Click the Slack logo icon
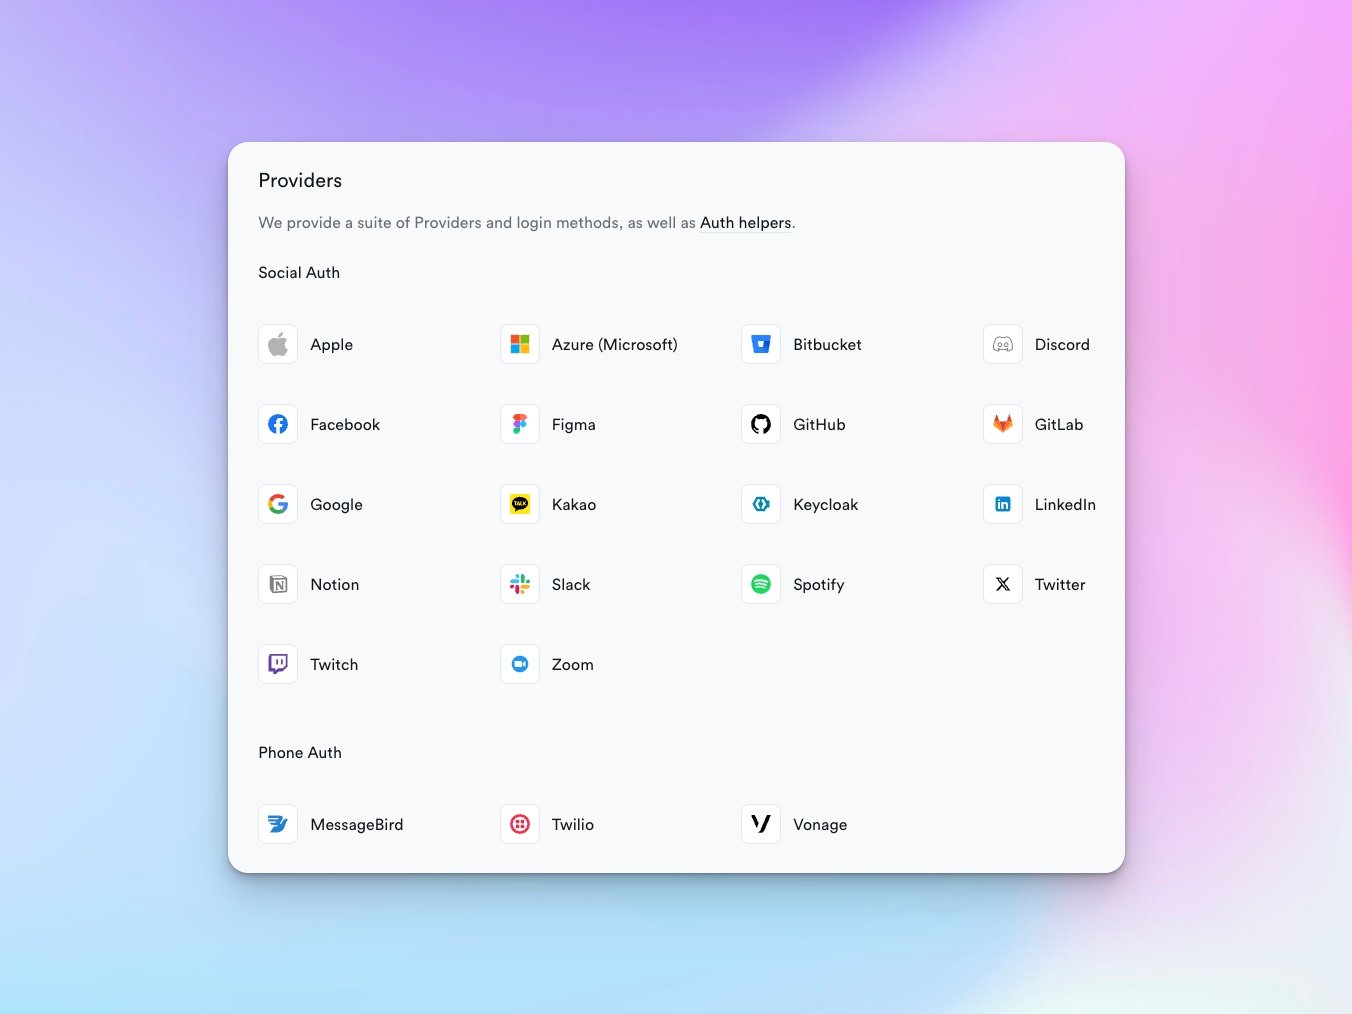1352x1014 pixels. [x=520, y=584]
